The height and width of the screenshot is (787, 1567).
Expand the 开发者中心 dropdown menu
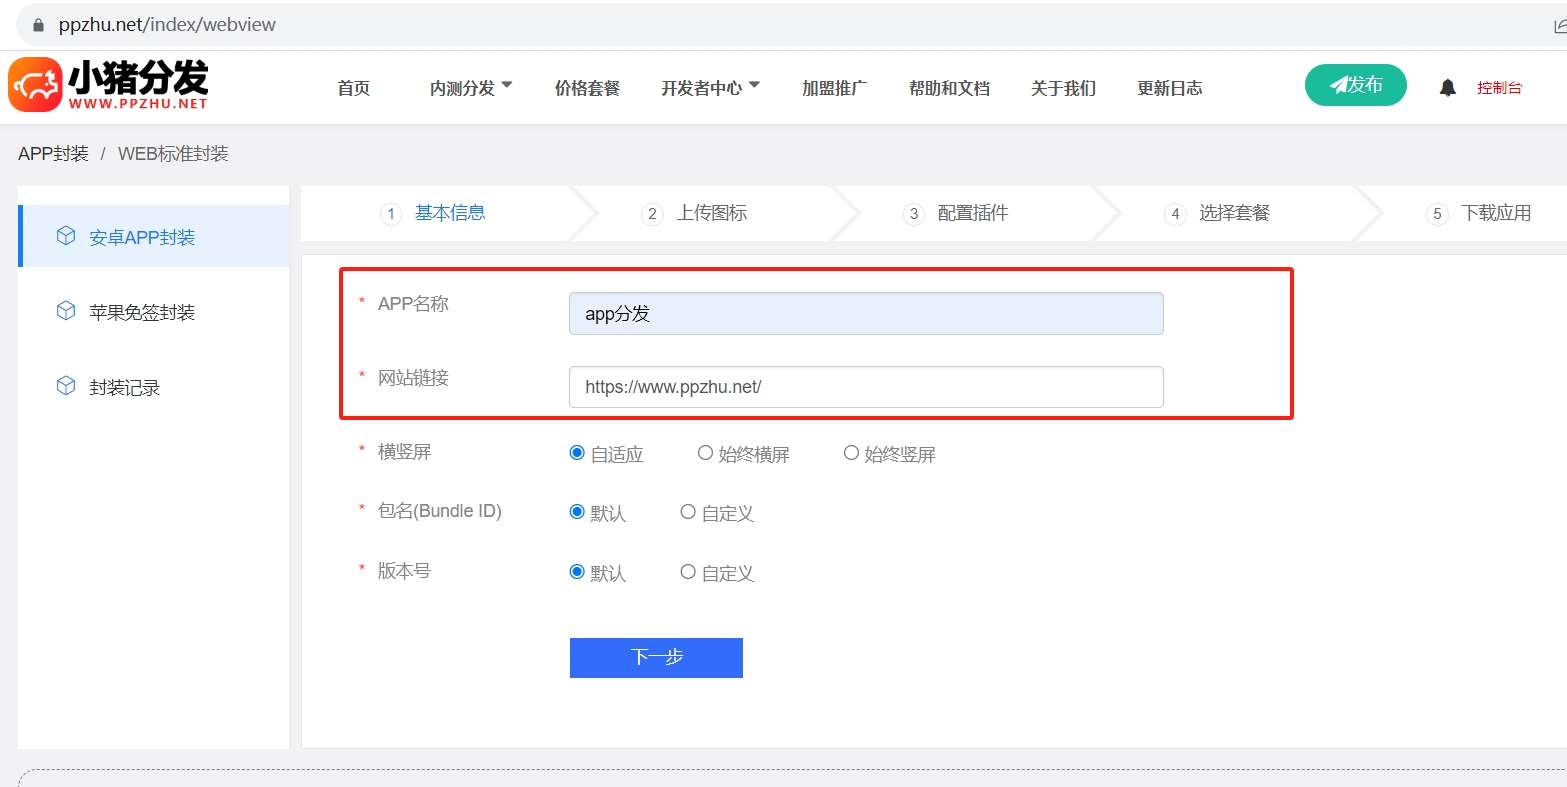coord(709,88)
